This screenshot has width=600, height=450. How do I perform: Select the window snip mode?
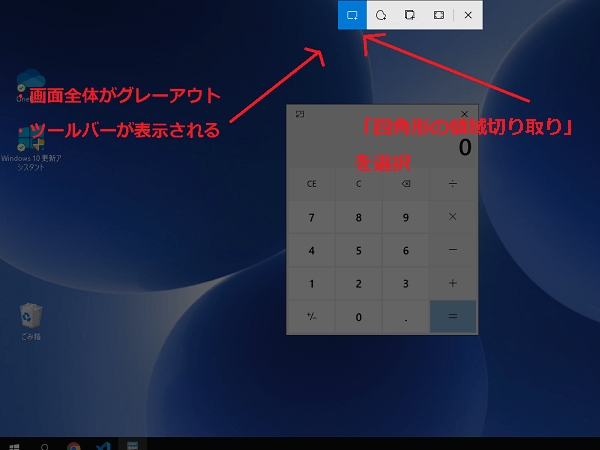[x=410, y=15]
